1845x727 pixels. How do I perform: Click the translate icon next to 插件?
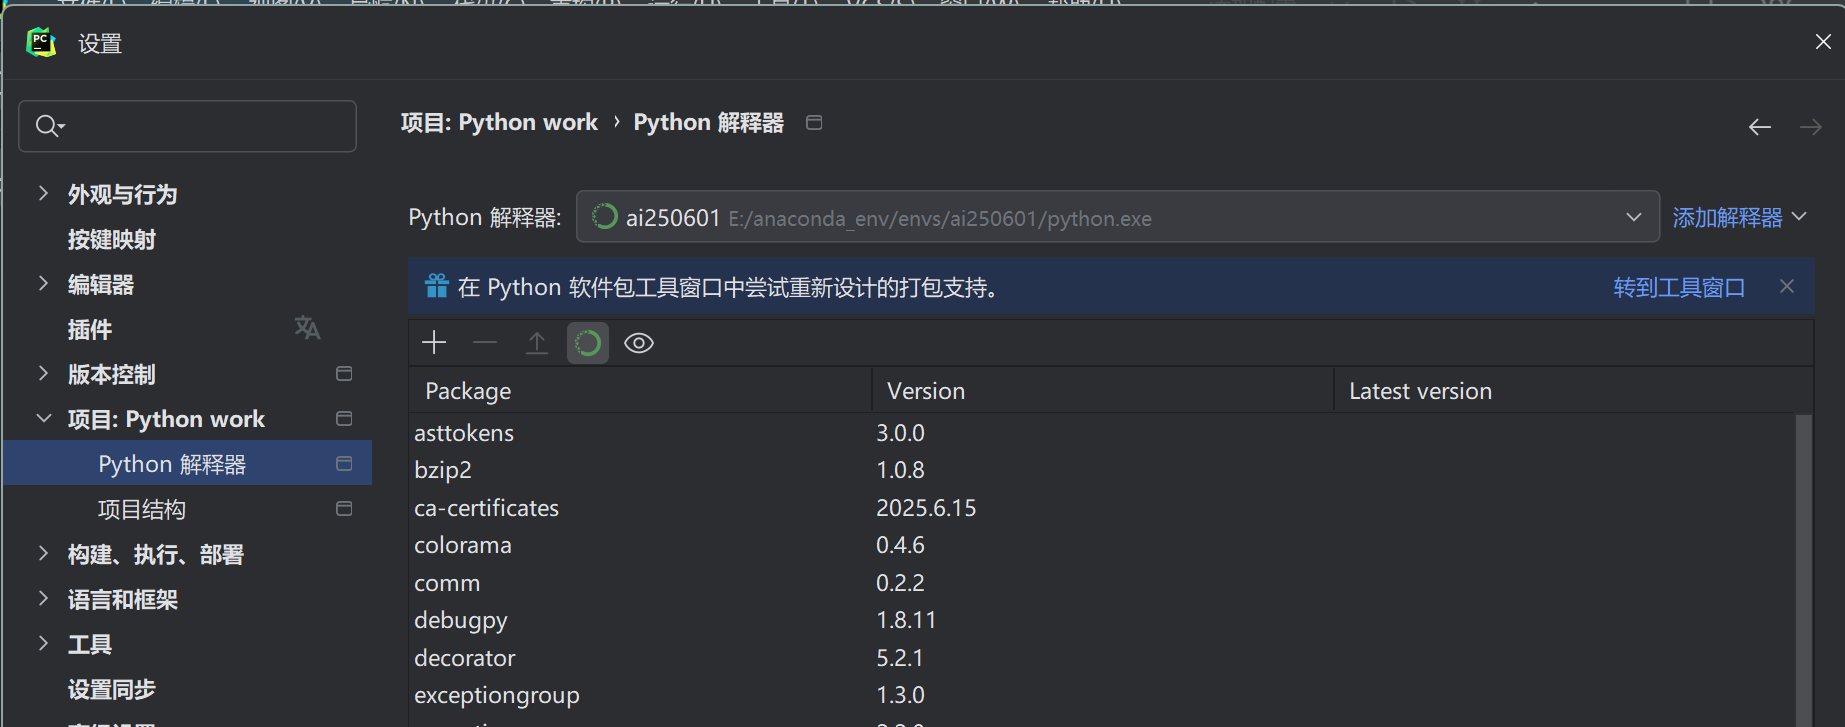click(307, 327)
